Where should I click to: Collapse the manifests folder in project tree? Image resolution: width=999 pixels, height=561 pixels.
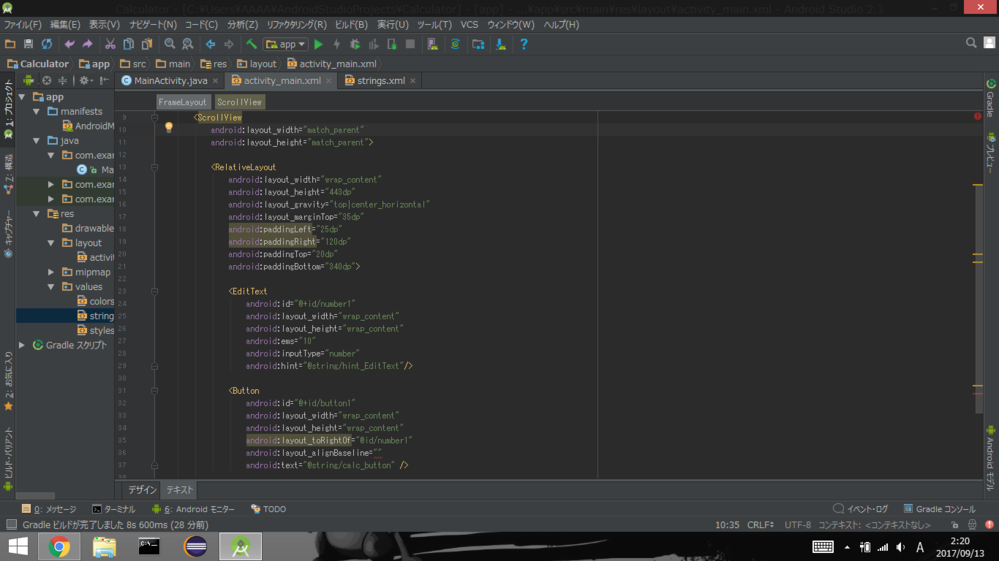[37, 112]
